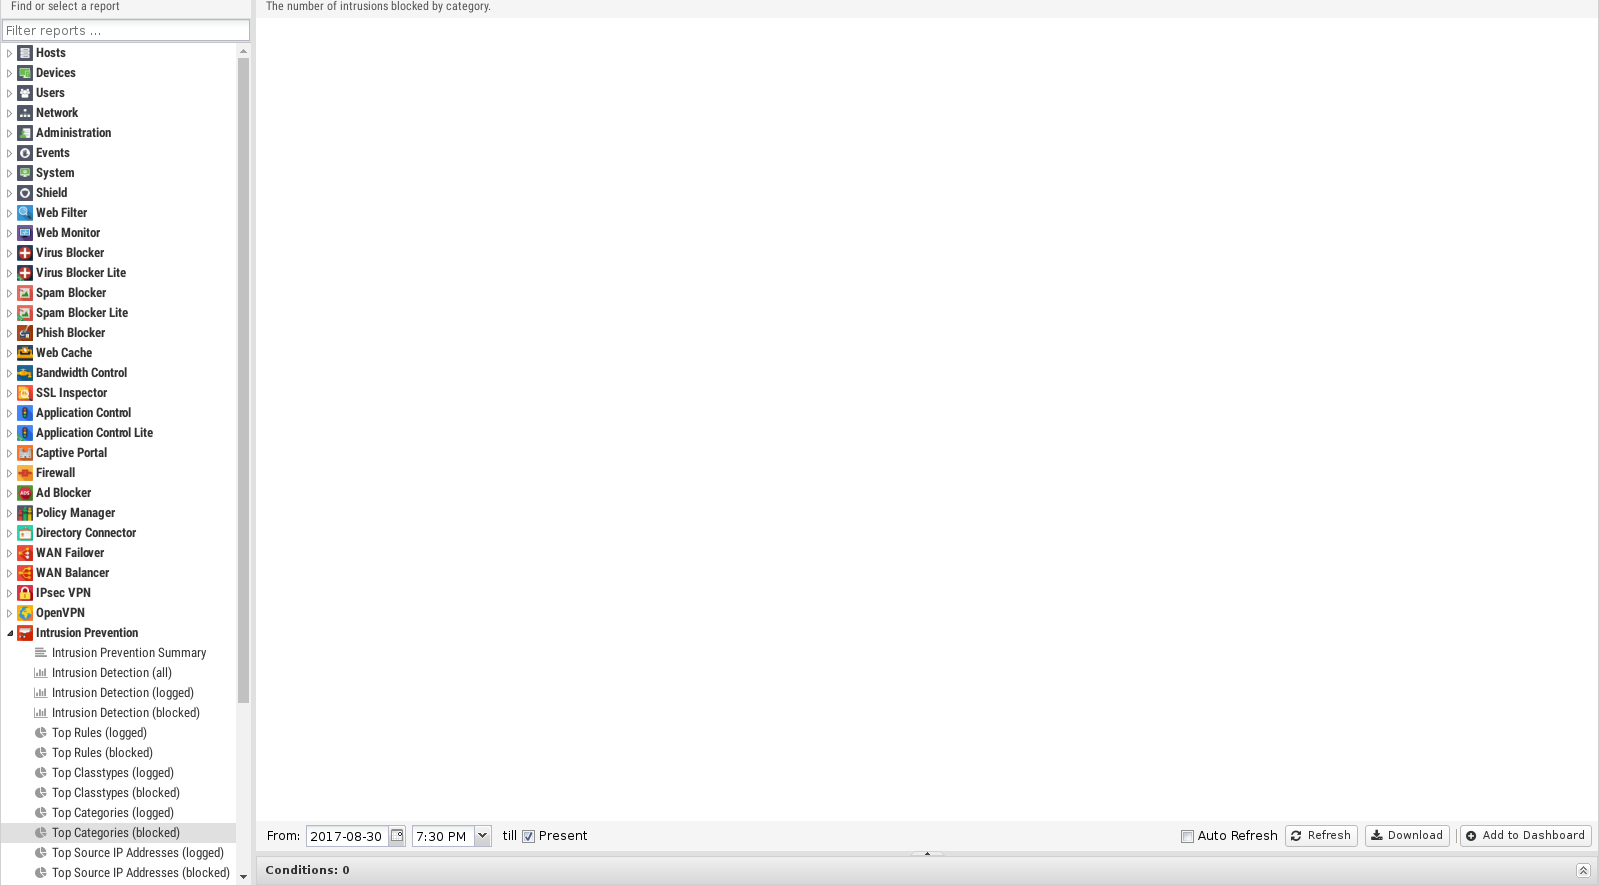Collapse the Intrusion Prevention tree node
Image resolution: width=1599 pixels, height=886 pixels.
pos(10,633)
